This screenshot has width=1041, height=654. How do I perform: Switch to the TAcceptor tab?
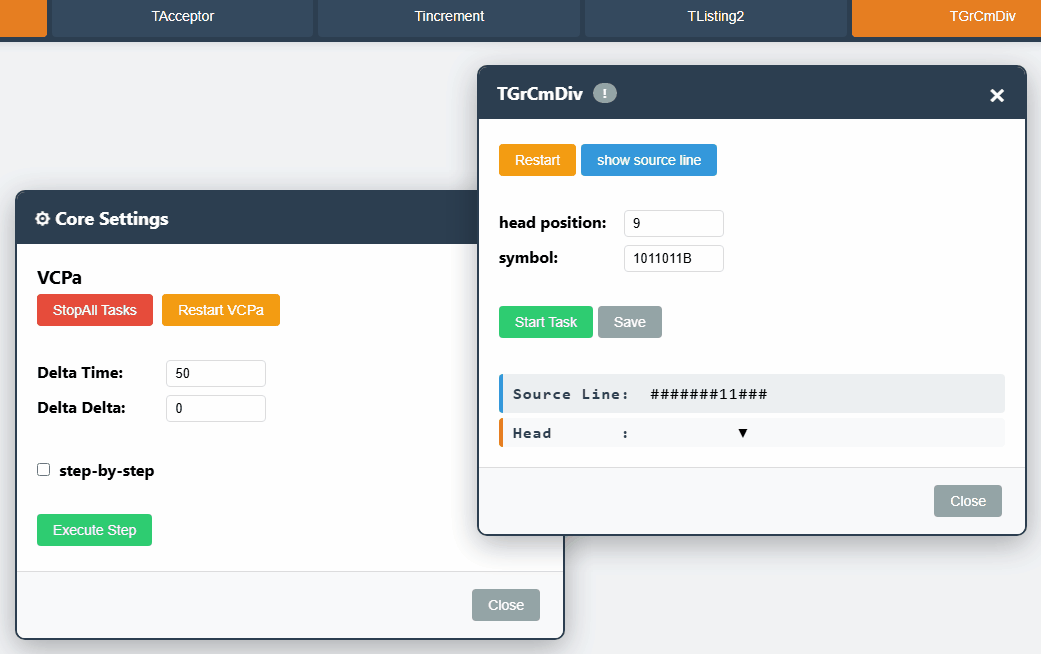183,17
